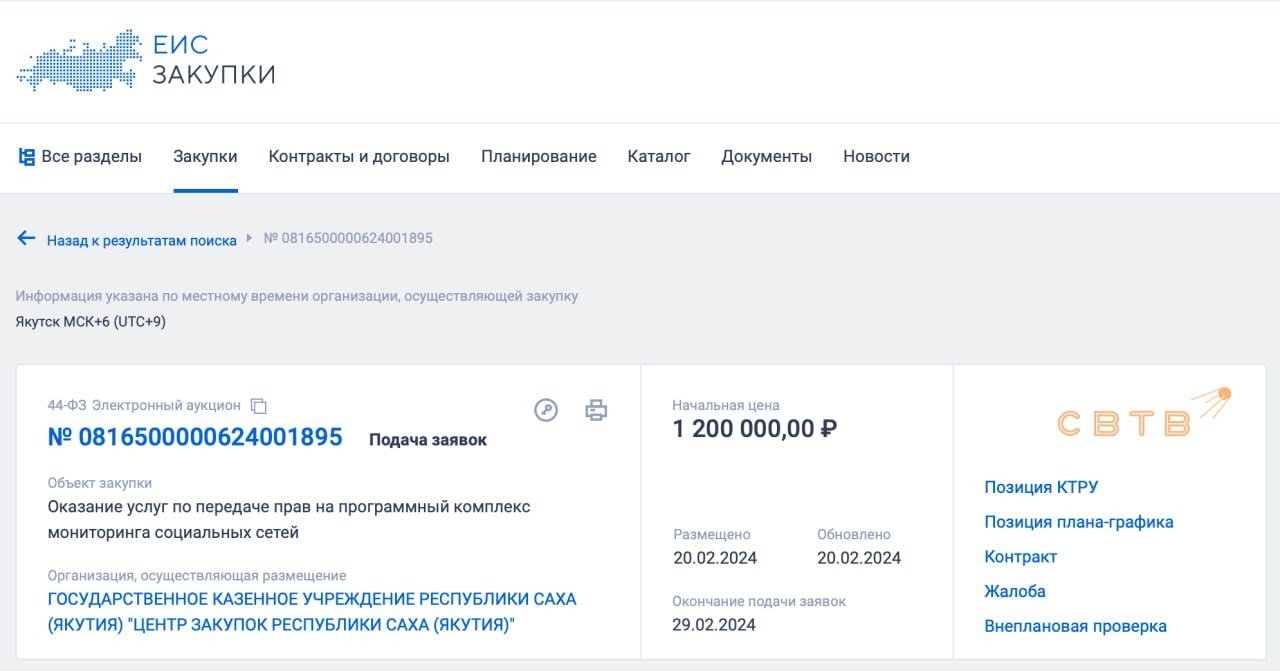The height and width of the screenshot is (671, 1280).
Task: Click the Якутск МСК+6 (UTC+9) text
Action: click(91, 322)
